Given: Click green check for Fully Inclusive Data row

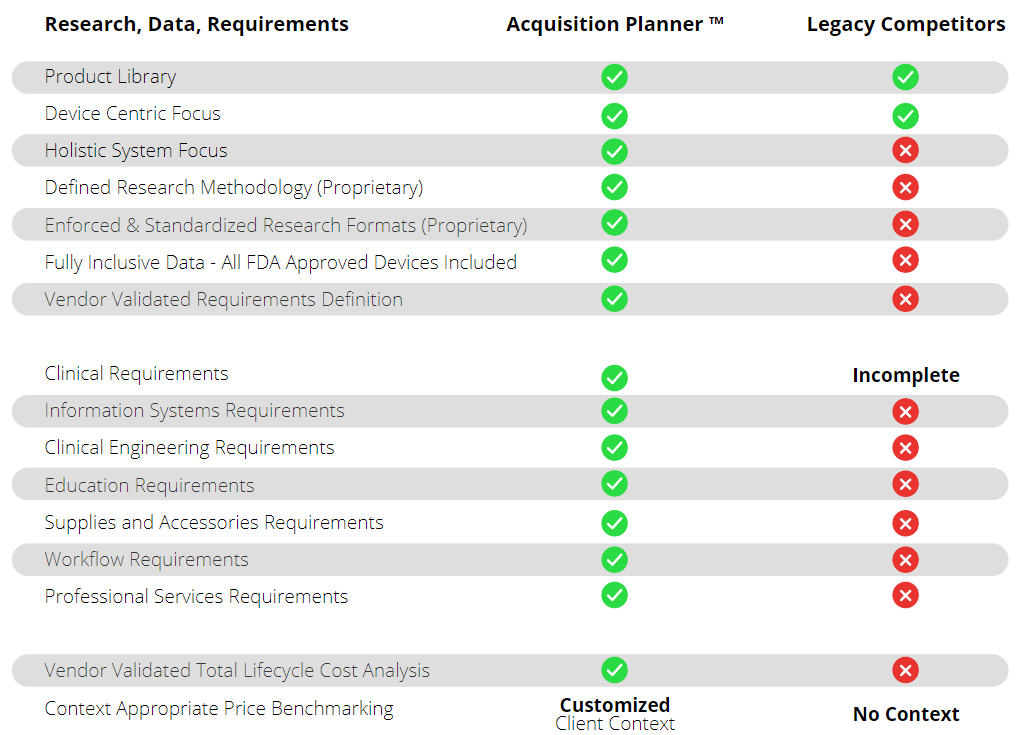Looking at the screenshot, I should coord(614,260).
